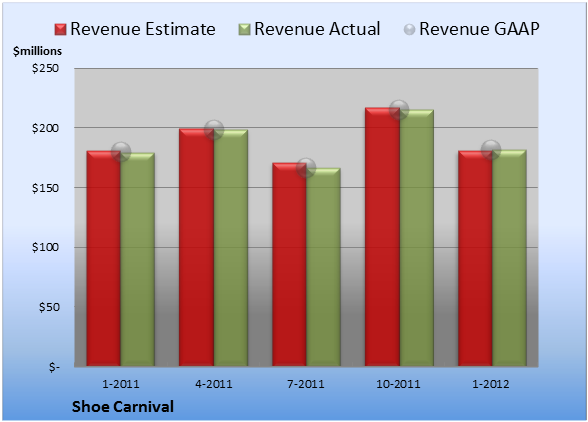The width and height of the screenshot is (588, 422).
Task: Click the '$-' axis baseline label
Action: coord(54,367)
